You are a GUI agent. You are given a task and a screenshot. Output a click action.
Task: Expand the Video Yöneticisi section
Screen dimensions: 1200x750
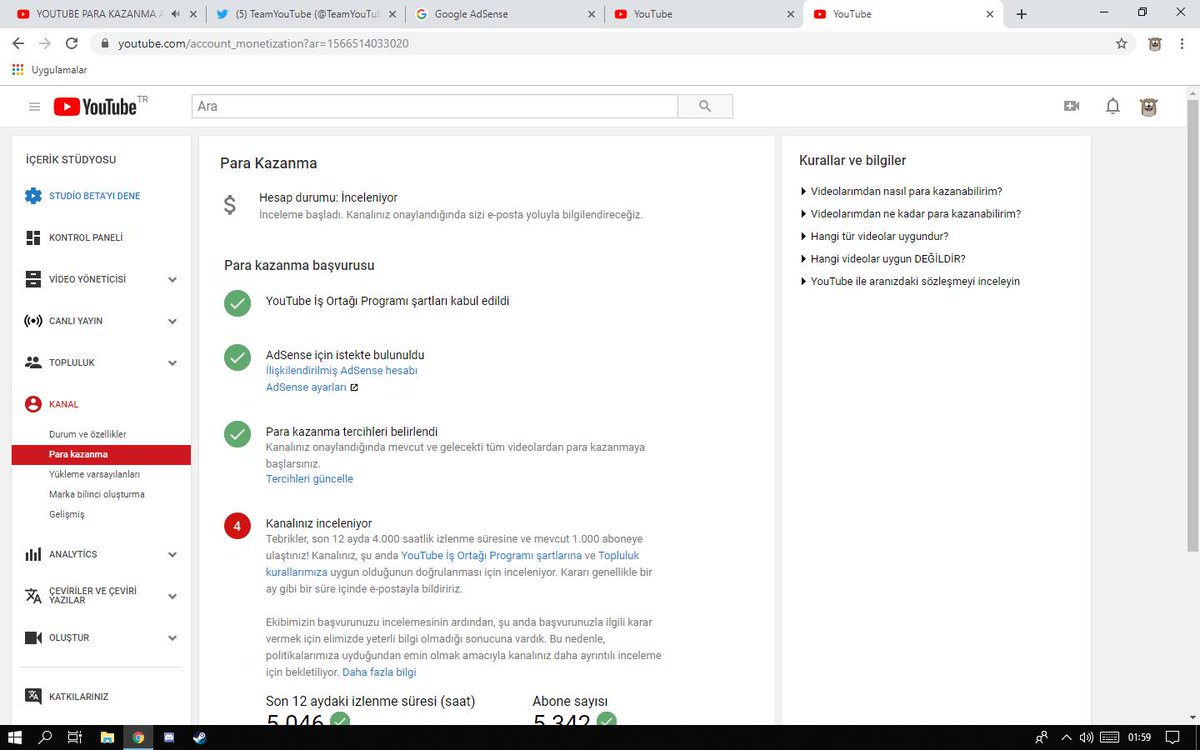172,280
